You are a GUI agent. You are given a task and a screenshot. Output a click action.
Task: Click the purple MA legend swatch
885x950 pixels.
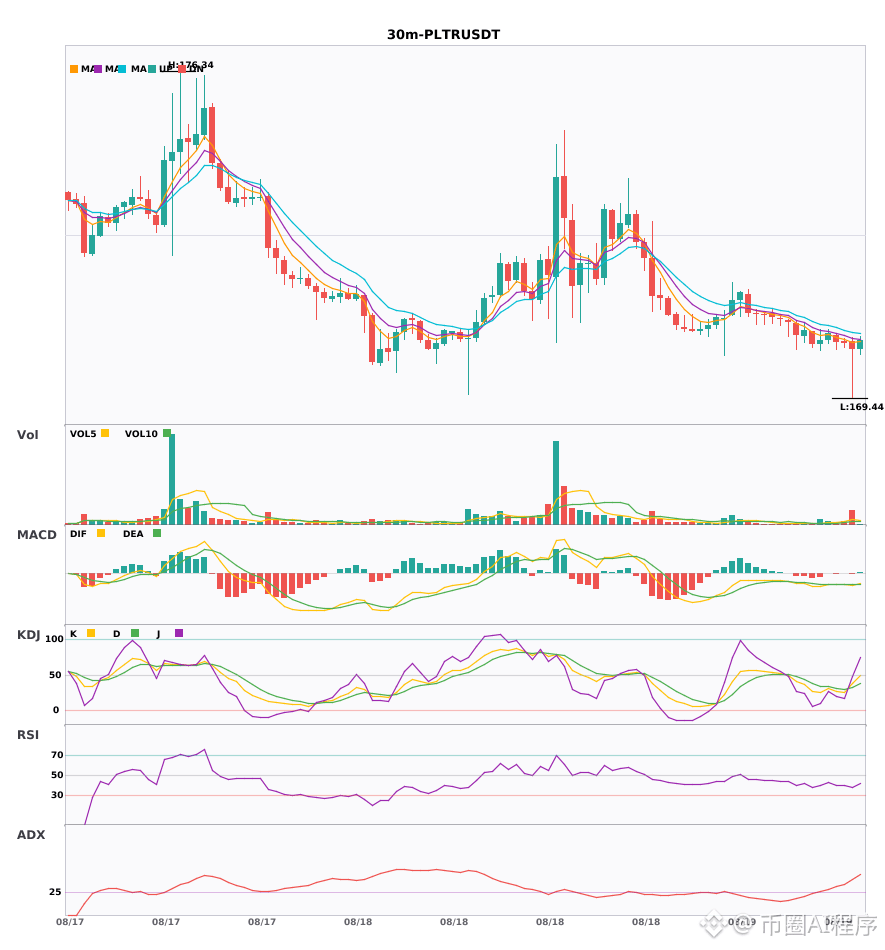tap(98, 69)
